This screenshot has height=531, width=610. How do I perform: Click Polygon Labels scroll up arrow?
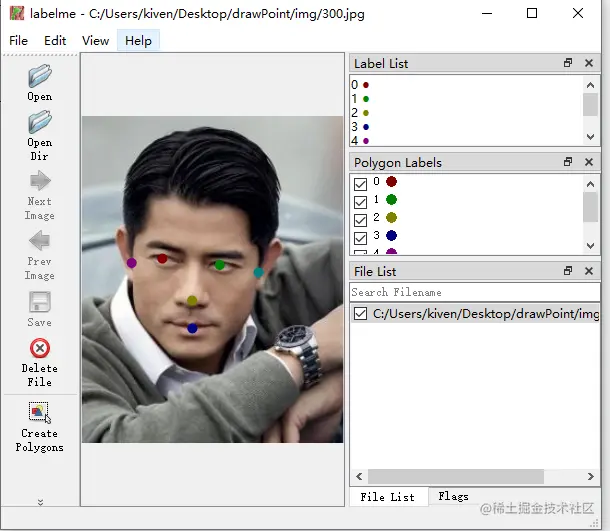tap(591, 184)
